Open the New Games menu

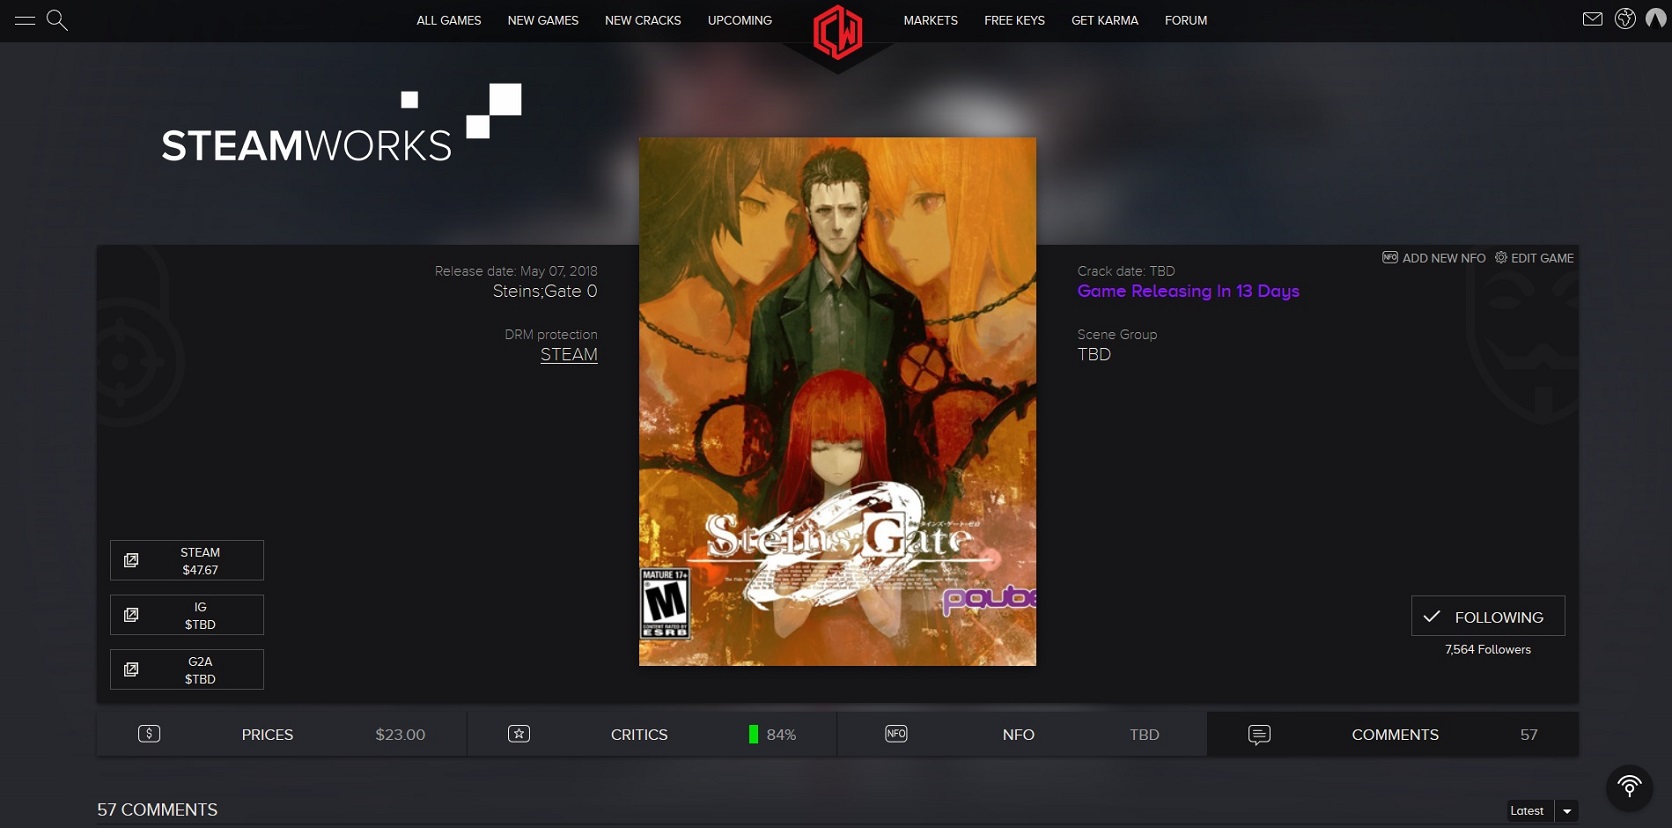(x=543, y=20)
